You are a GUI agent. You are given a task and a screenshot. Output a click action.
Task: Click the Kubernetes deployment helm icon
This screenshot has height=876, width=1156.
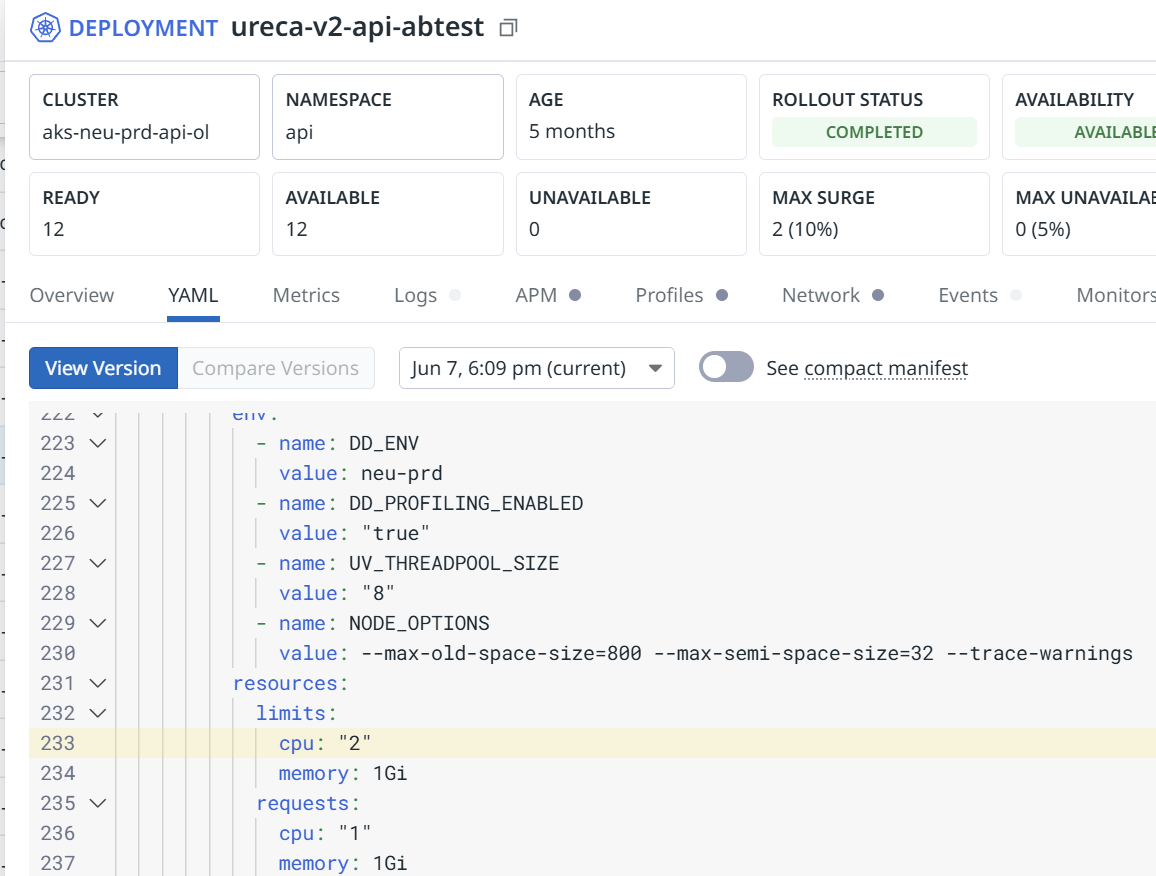(45, 28)
